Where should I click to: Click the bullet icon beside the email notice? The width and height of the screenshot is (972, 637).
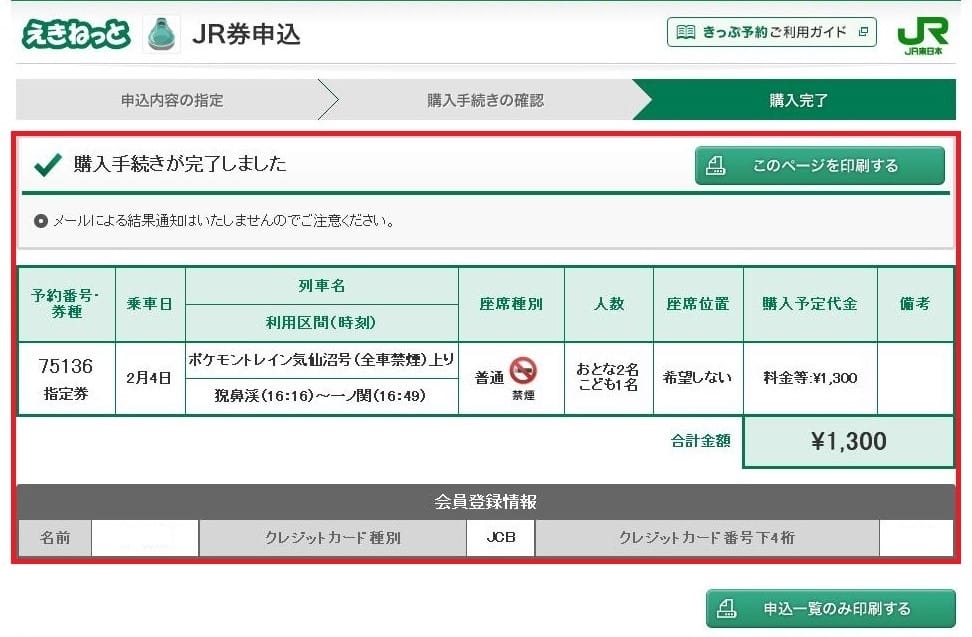pyautogui.click(x=41, y=221)
